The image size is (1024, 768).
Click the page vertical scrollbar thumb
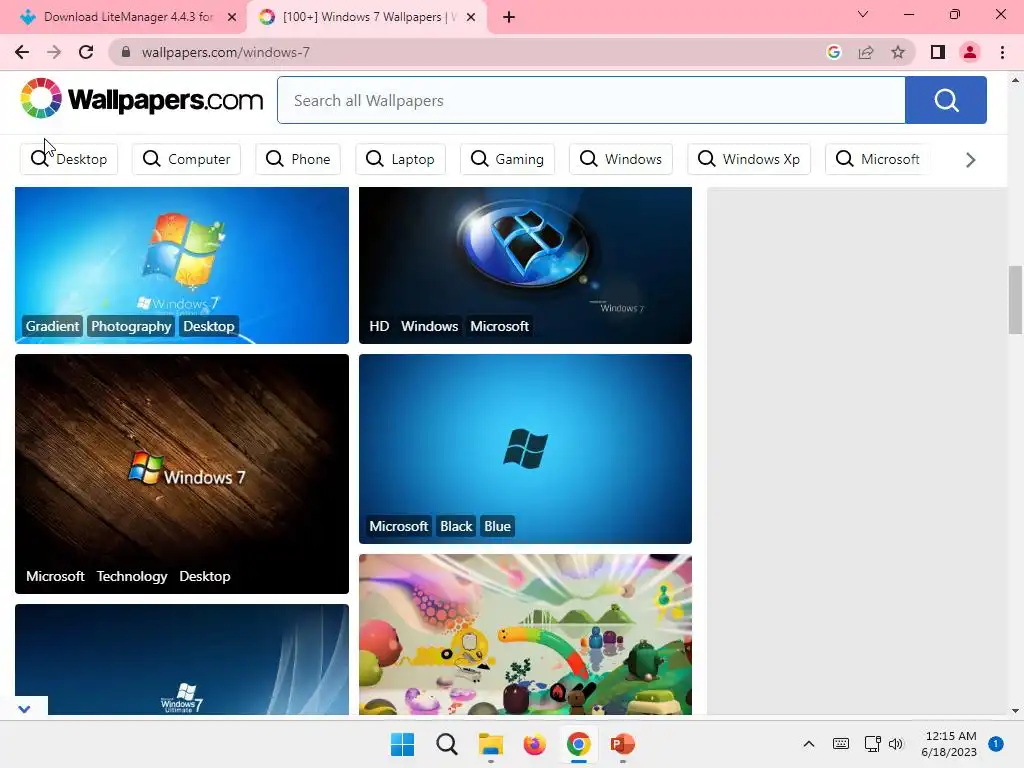click(1015, 299)
